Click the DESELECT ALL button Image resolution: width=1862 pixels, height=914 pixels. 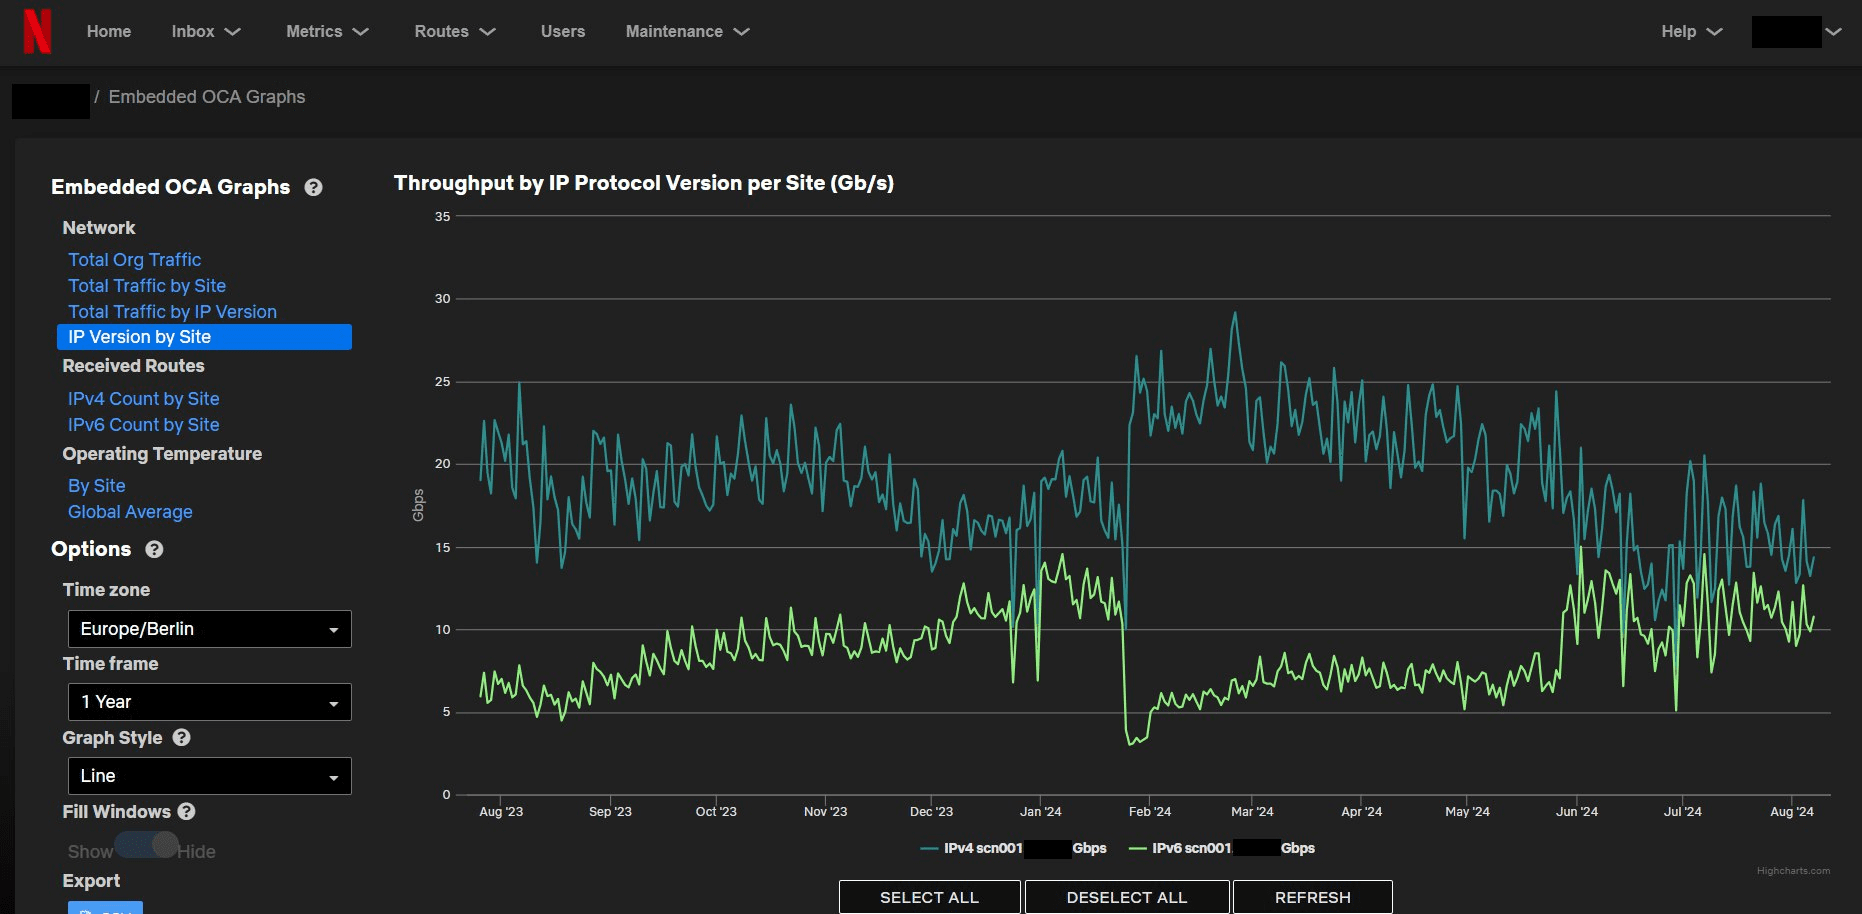point(1127,897)
